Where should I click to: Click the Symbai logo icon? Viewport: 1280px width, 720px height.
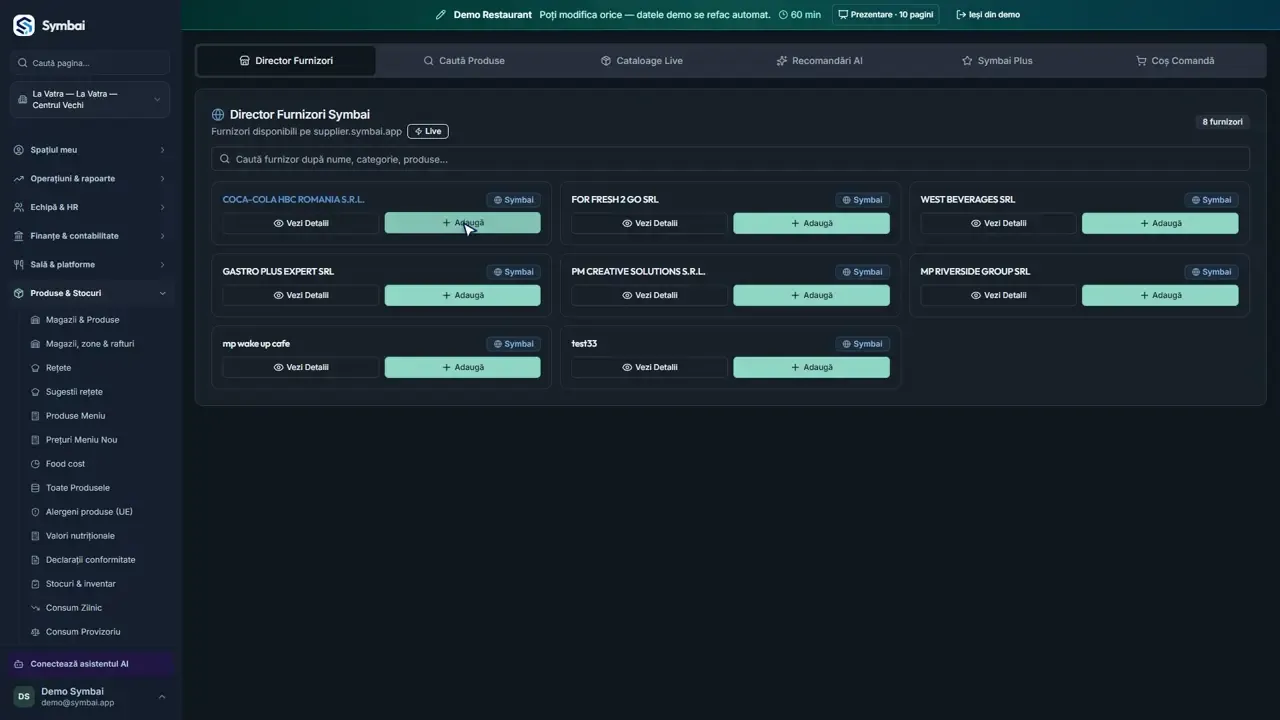point(23,25)
